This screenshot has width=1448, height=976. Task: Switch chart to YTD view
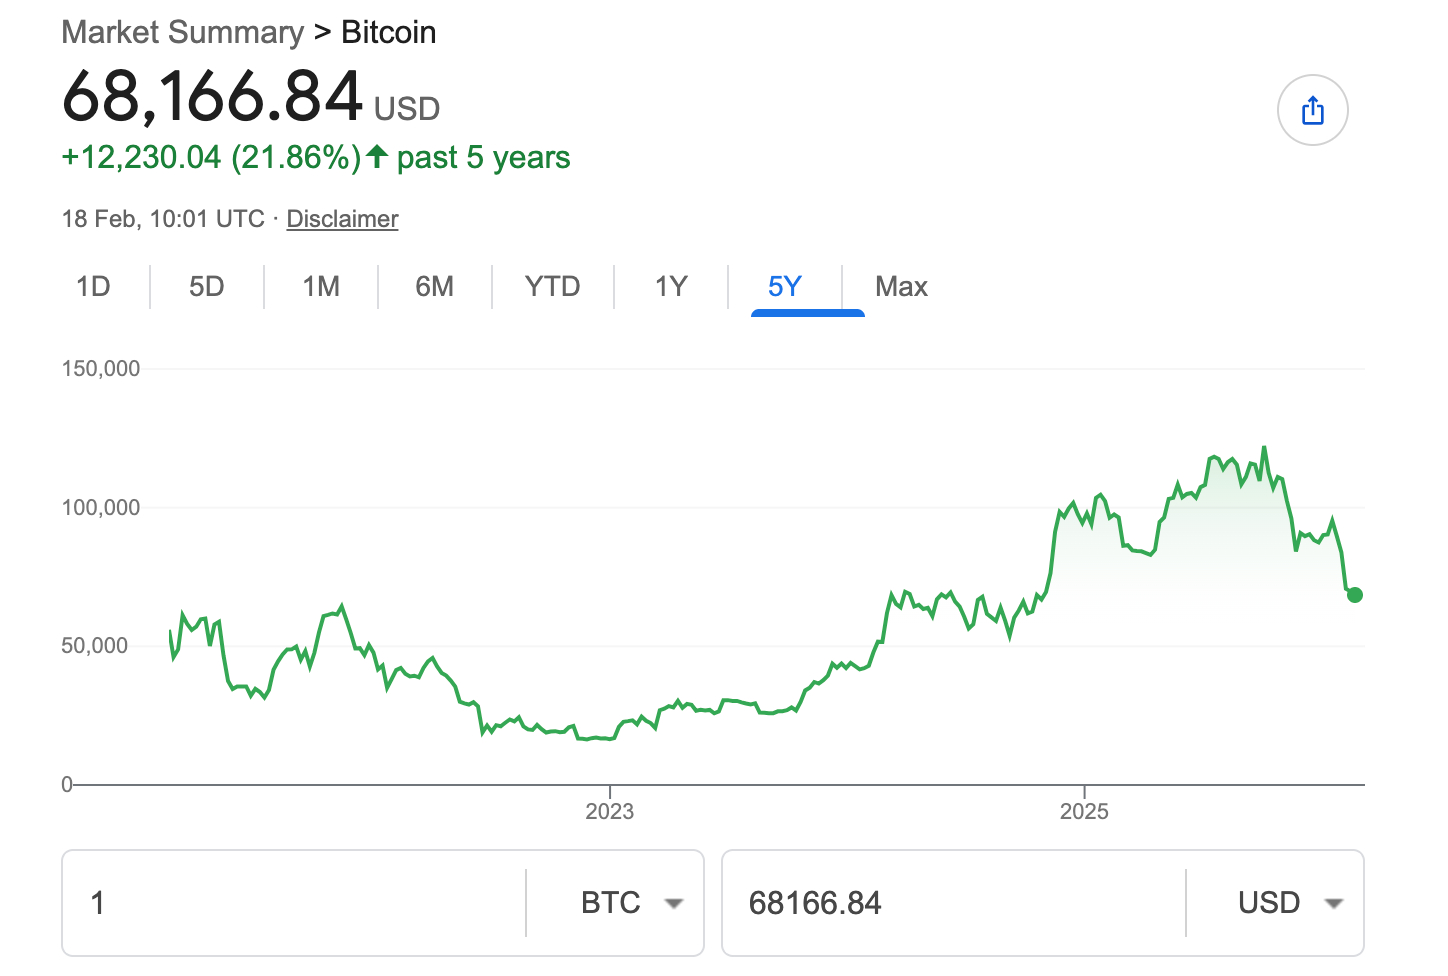[552, 287]
